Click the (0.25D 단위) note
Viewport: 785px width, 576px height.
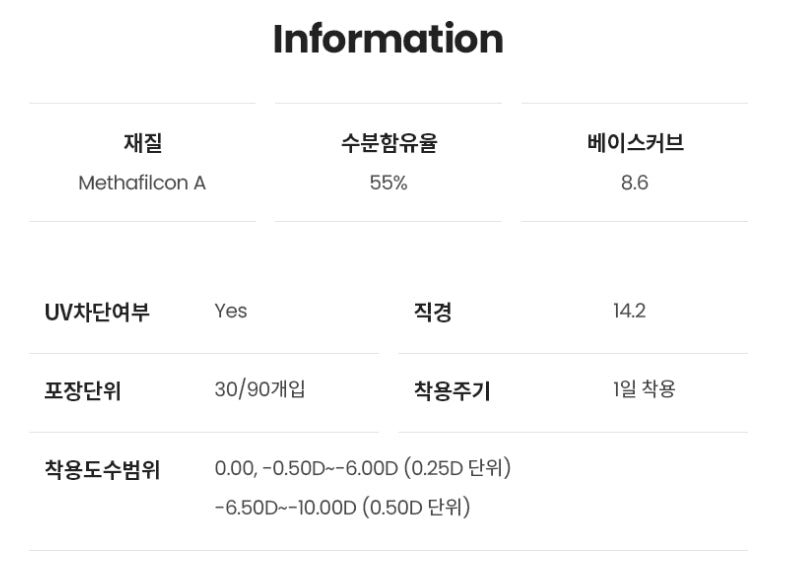point(457,468)
